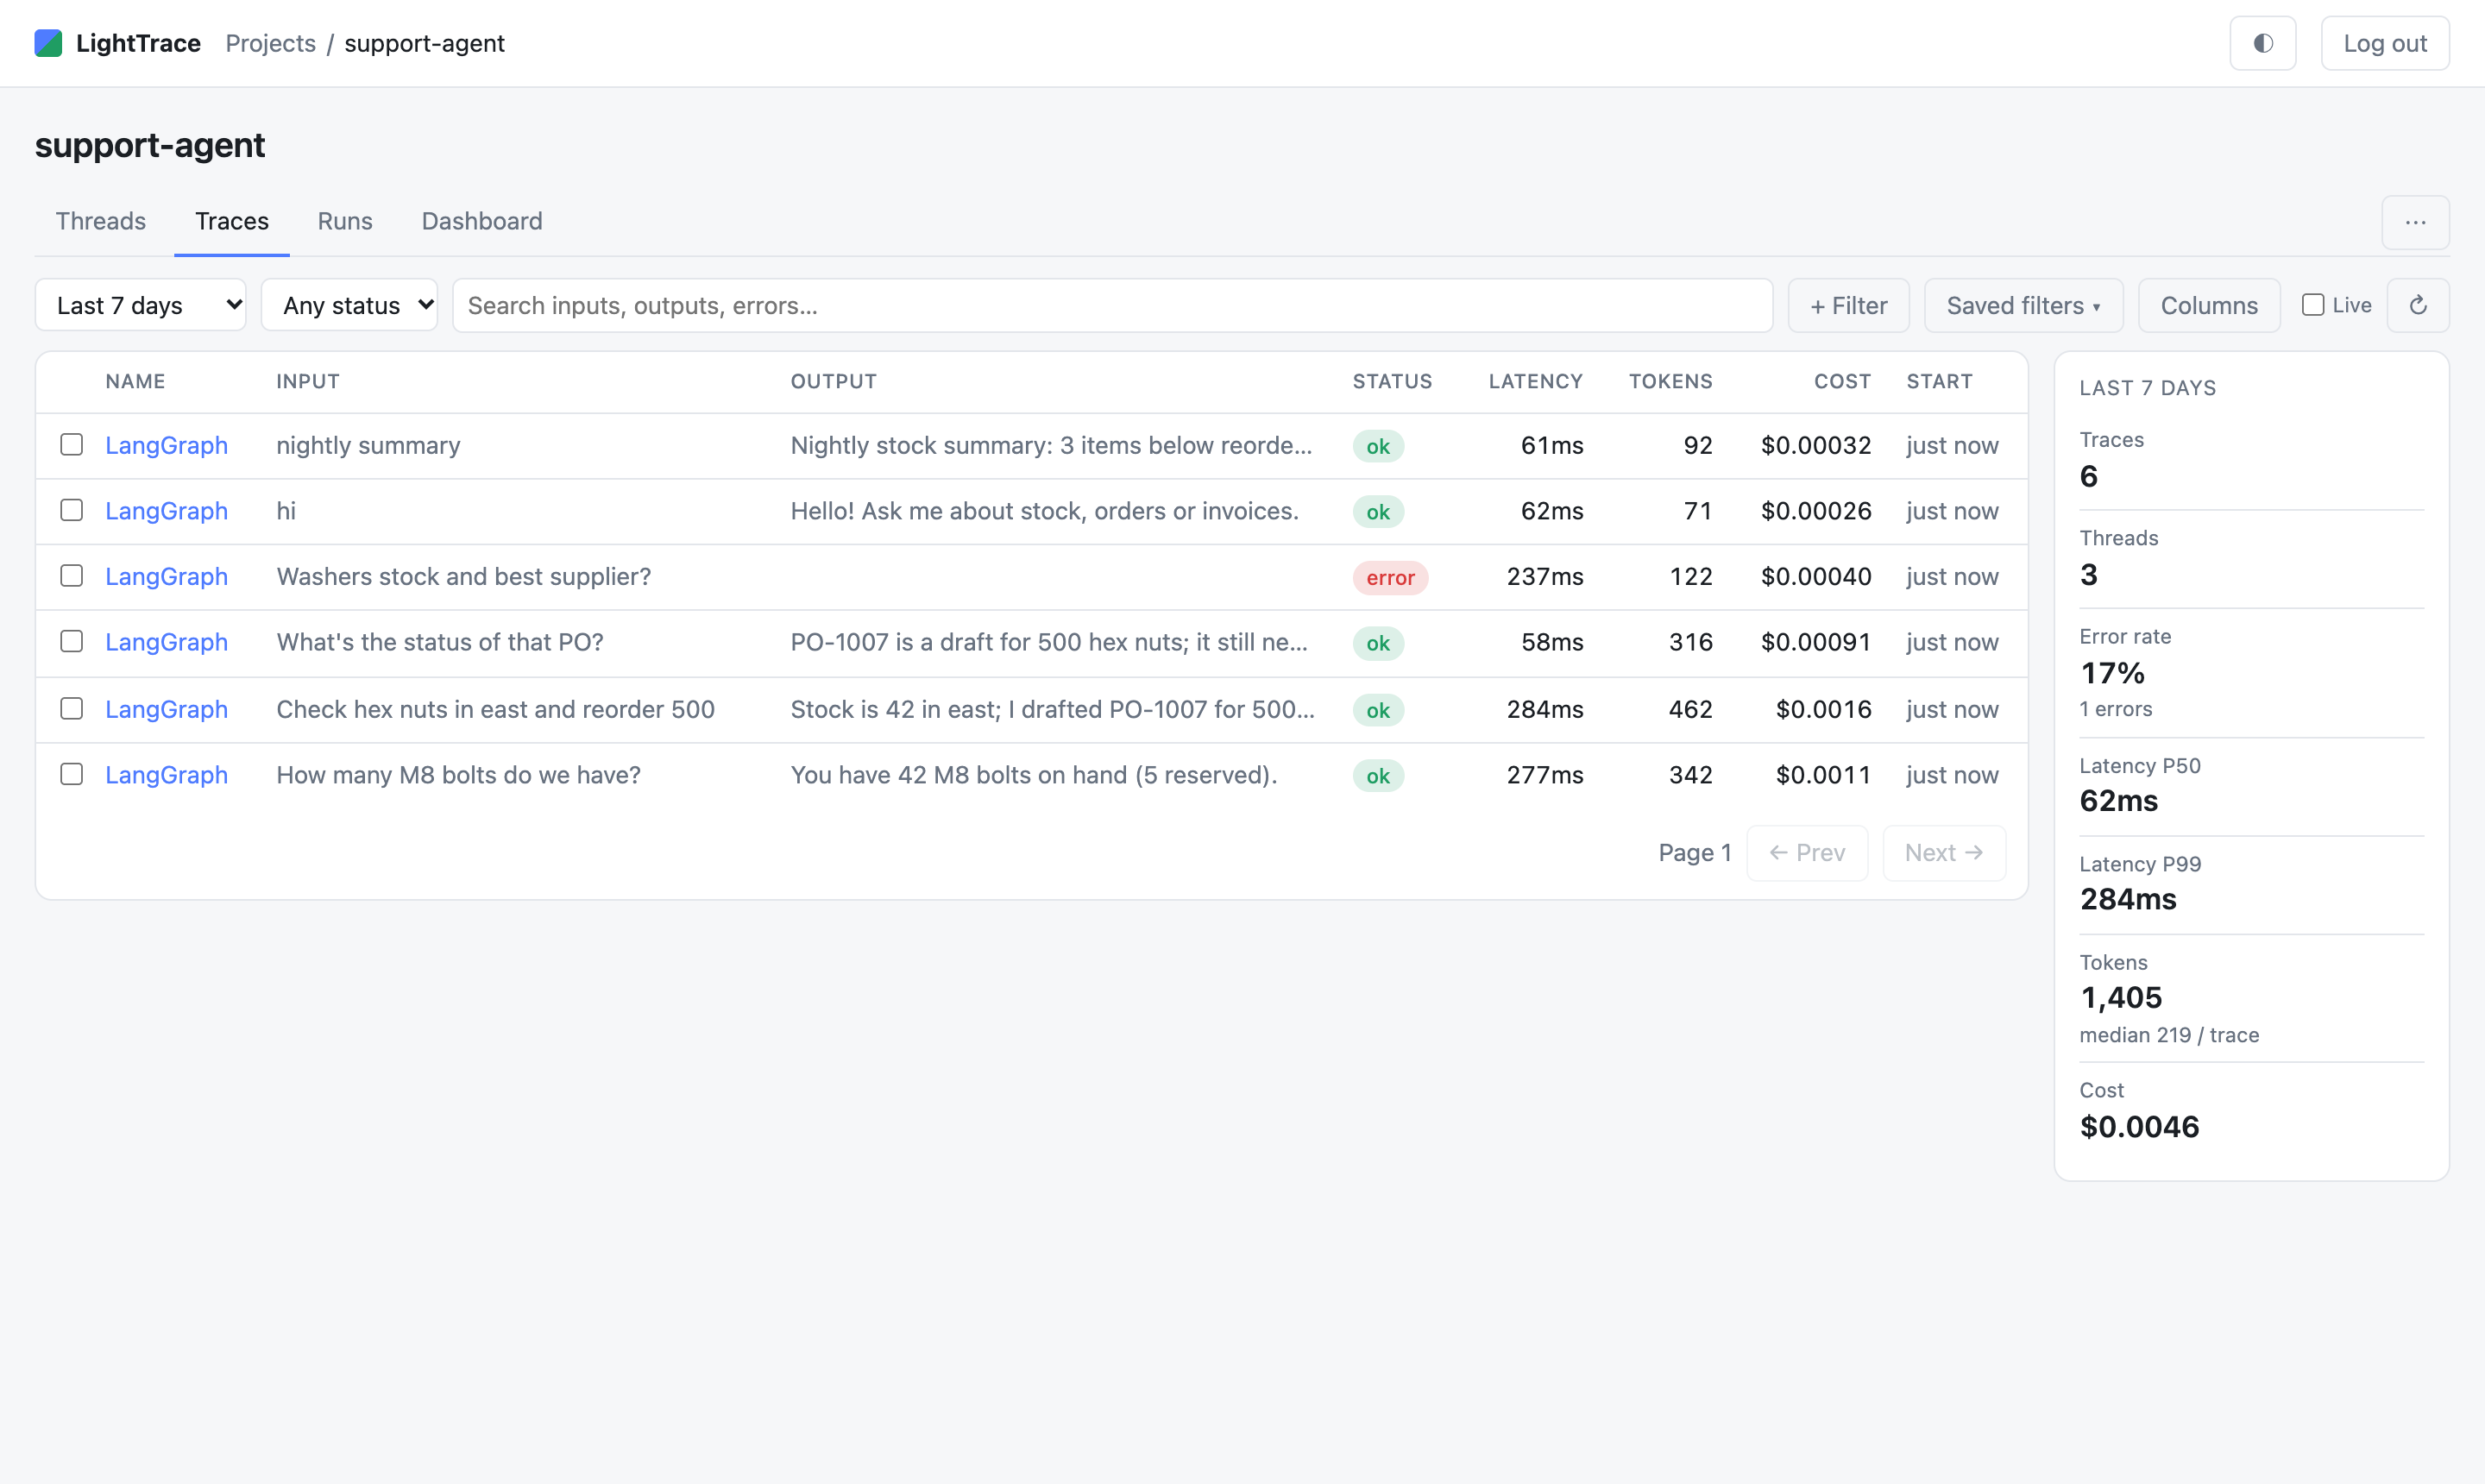Open the more options ellipsis menu
The height and width of the screenshot is (1484, 2485).
click(x=2415, y=222)
